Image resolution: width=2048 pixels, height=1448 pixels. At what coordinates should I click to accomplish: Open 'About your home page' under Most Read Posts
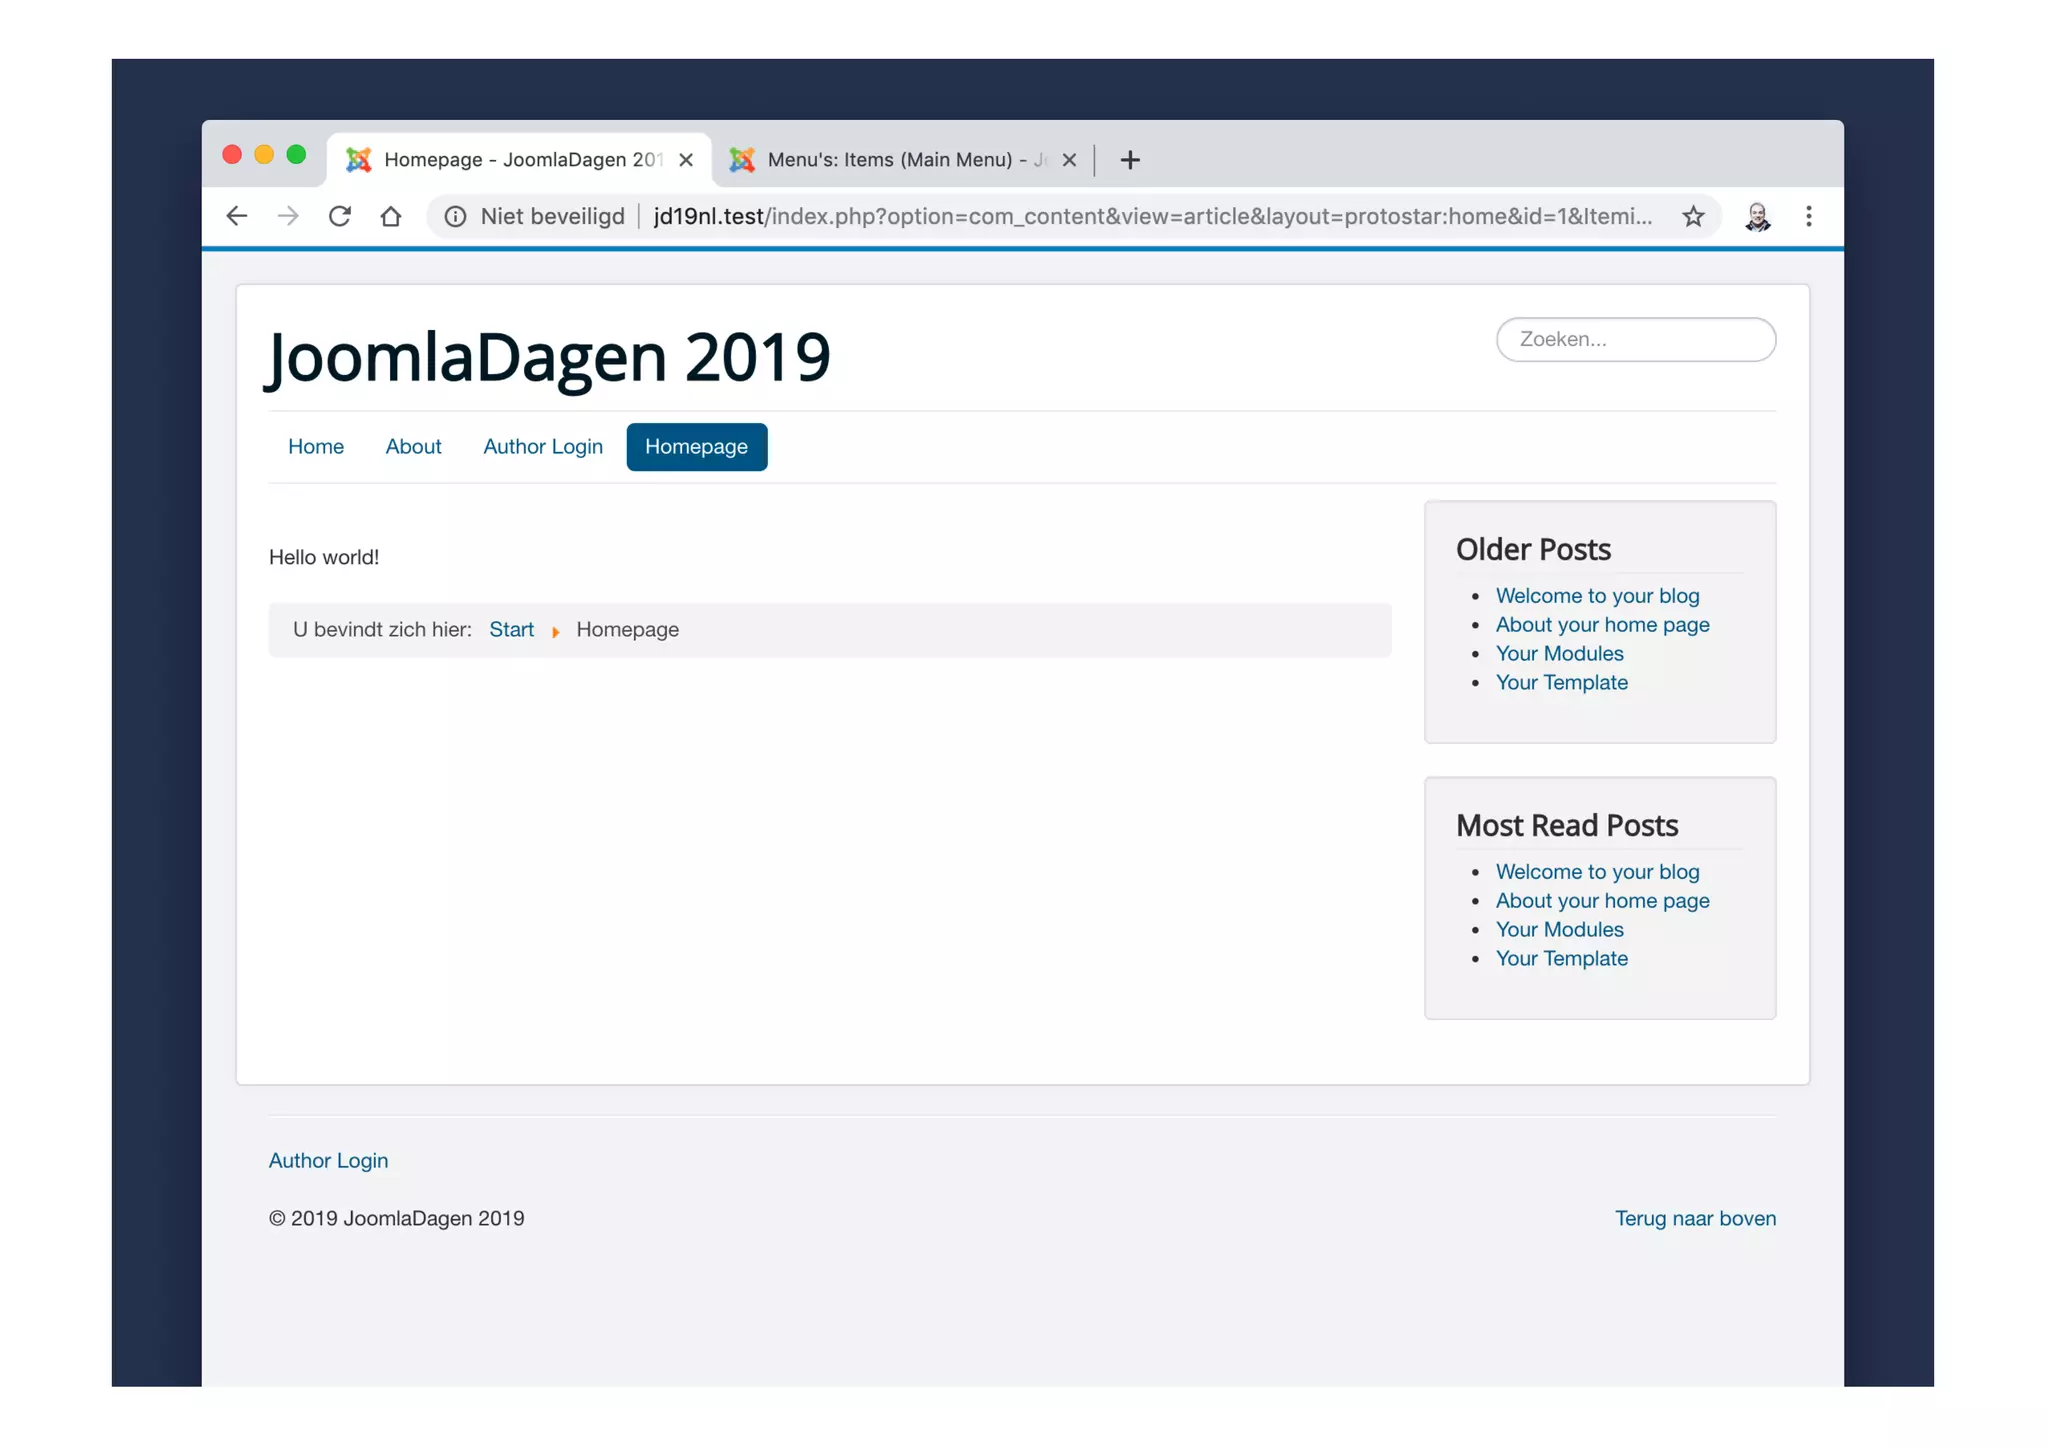[x=1602, y=900]
